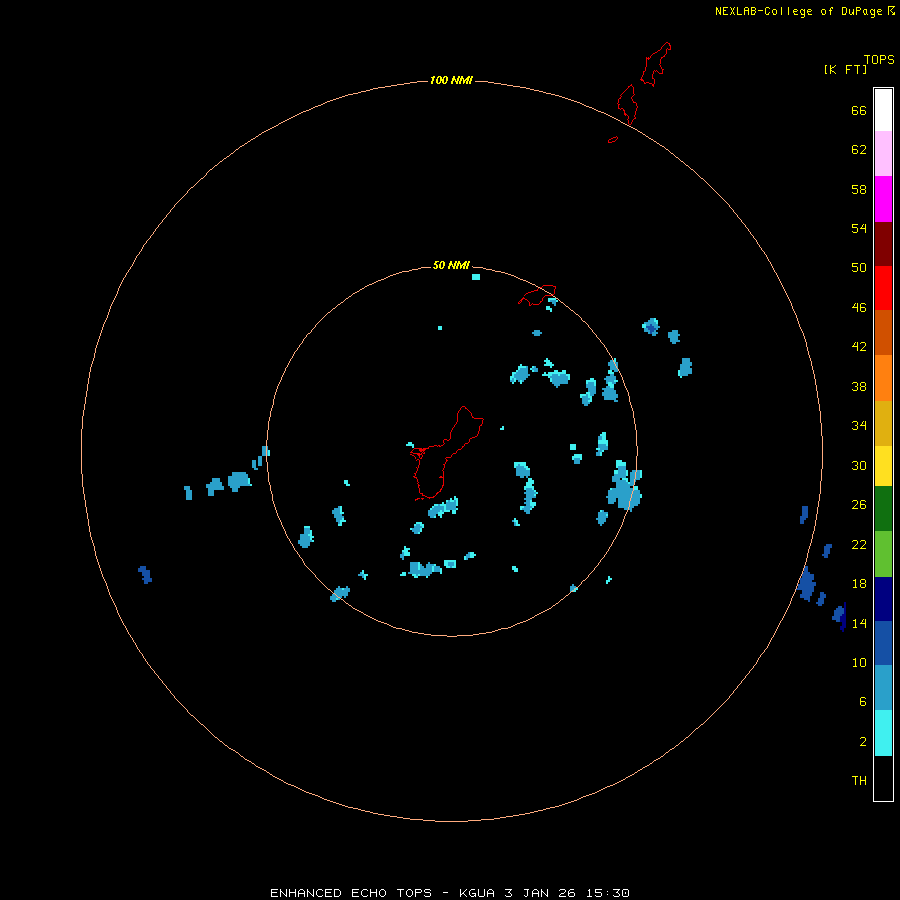Click small cyan echo beside 50 NMI label
900x900 pixels.
476,277
